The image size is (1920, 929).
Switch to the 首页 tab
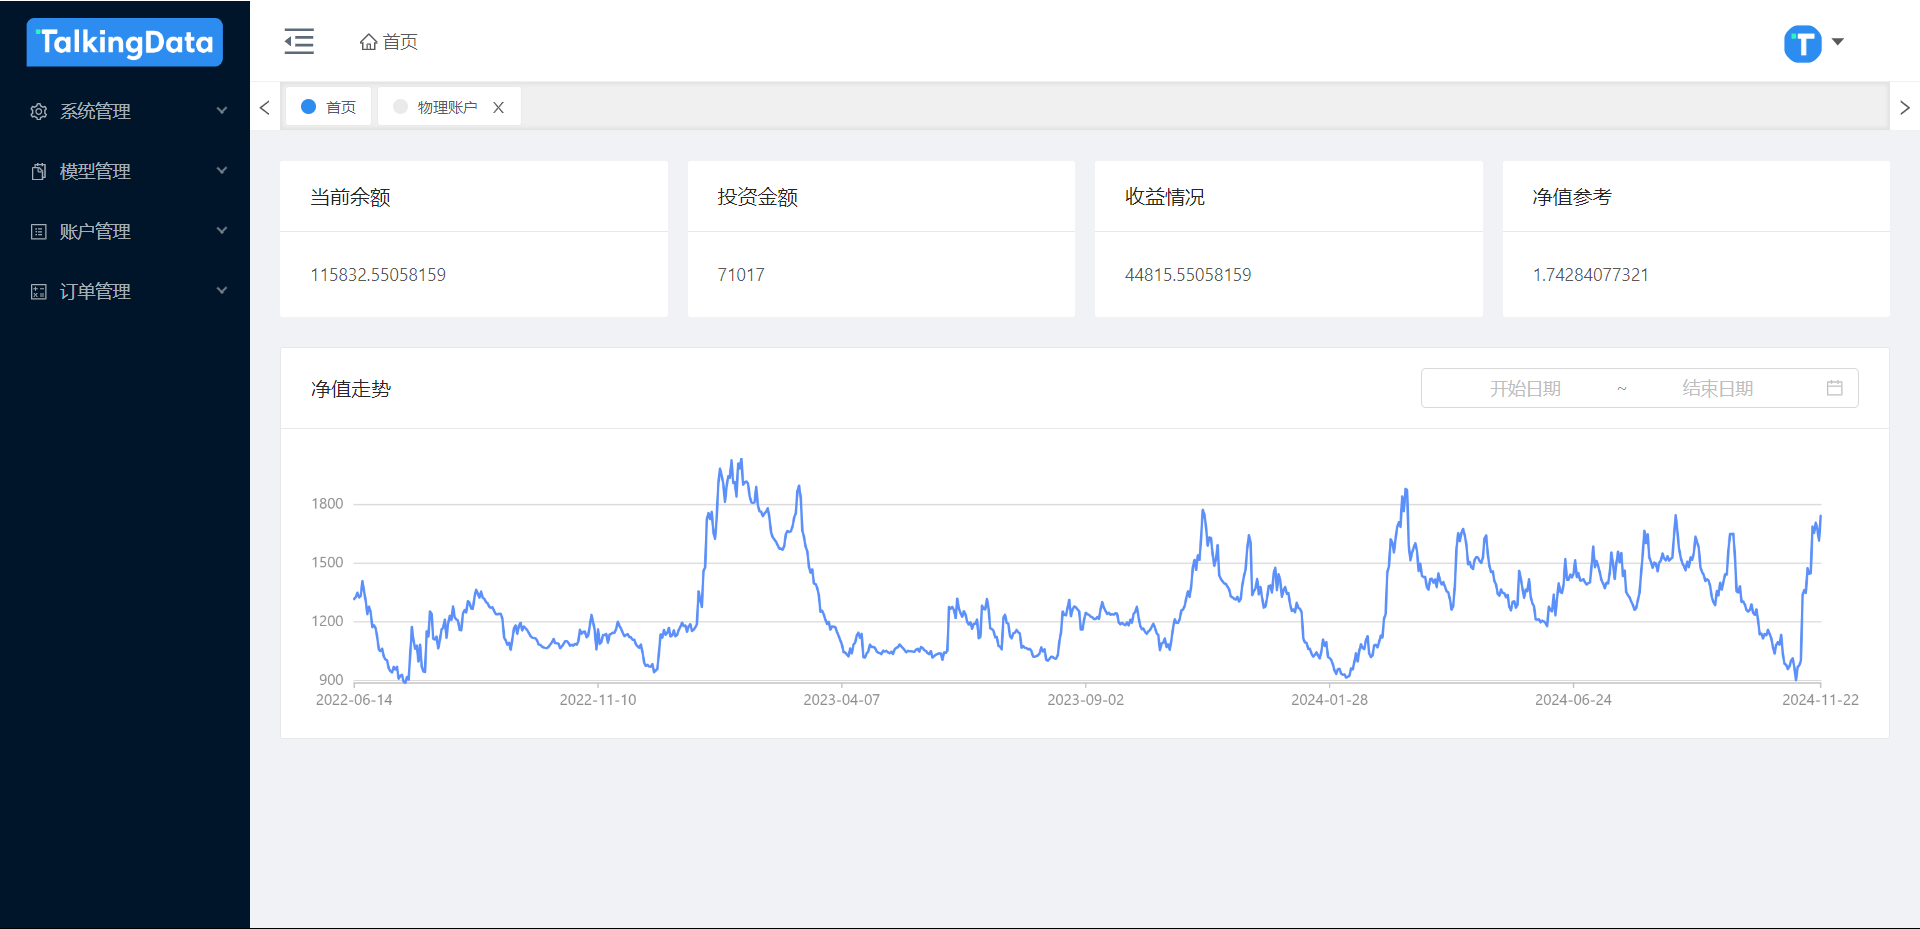[x=330, y=107]
